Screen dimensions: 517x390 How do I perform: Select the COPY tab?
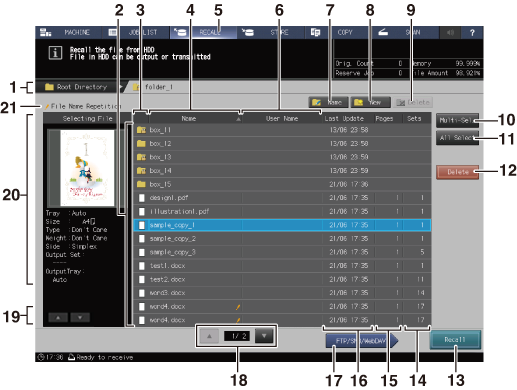336,33
